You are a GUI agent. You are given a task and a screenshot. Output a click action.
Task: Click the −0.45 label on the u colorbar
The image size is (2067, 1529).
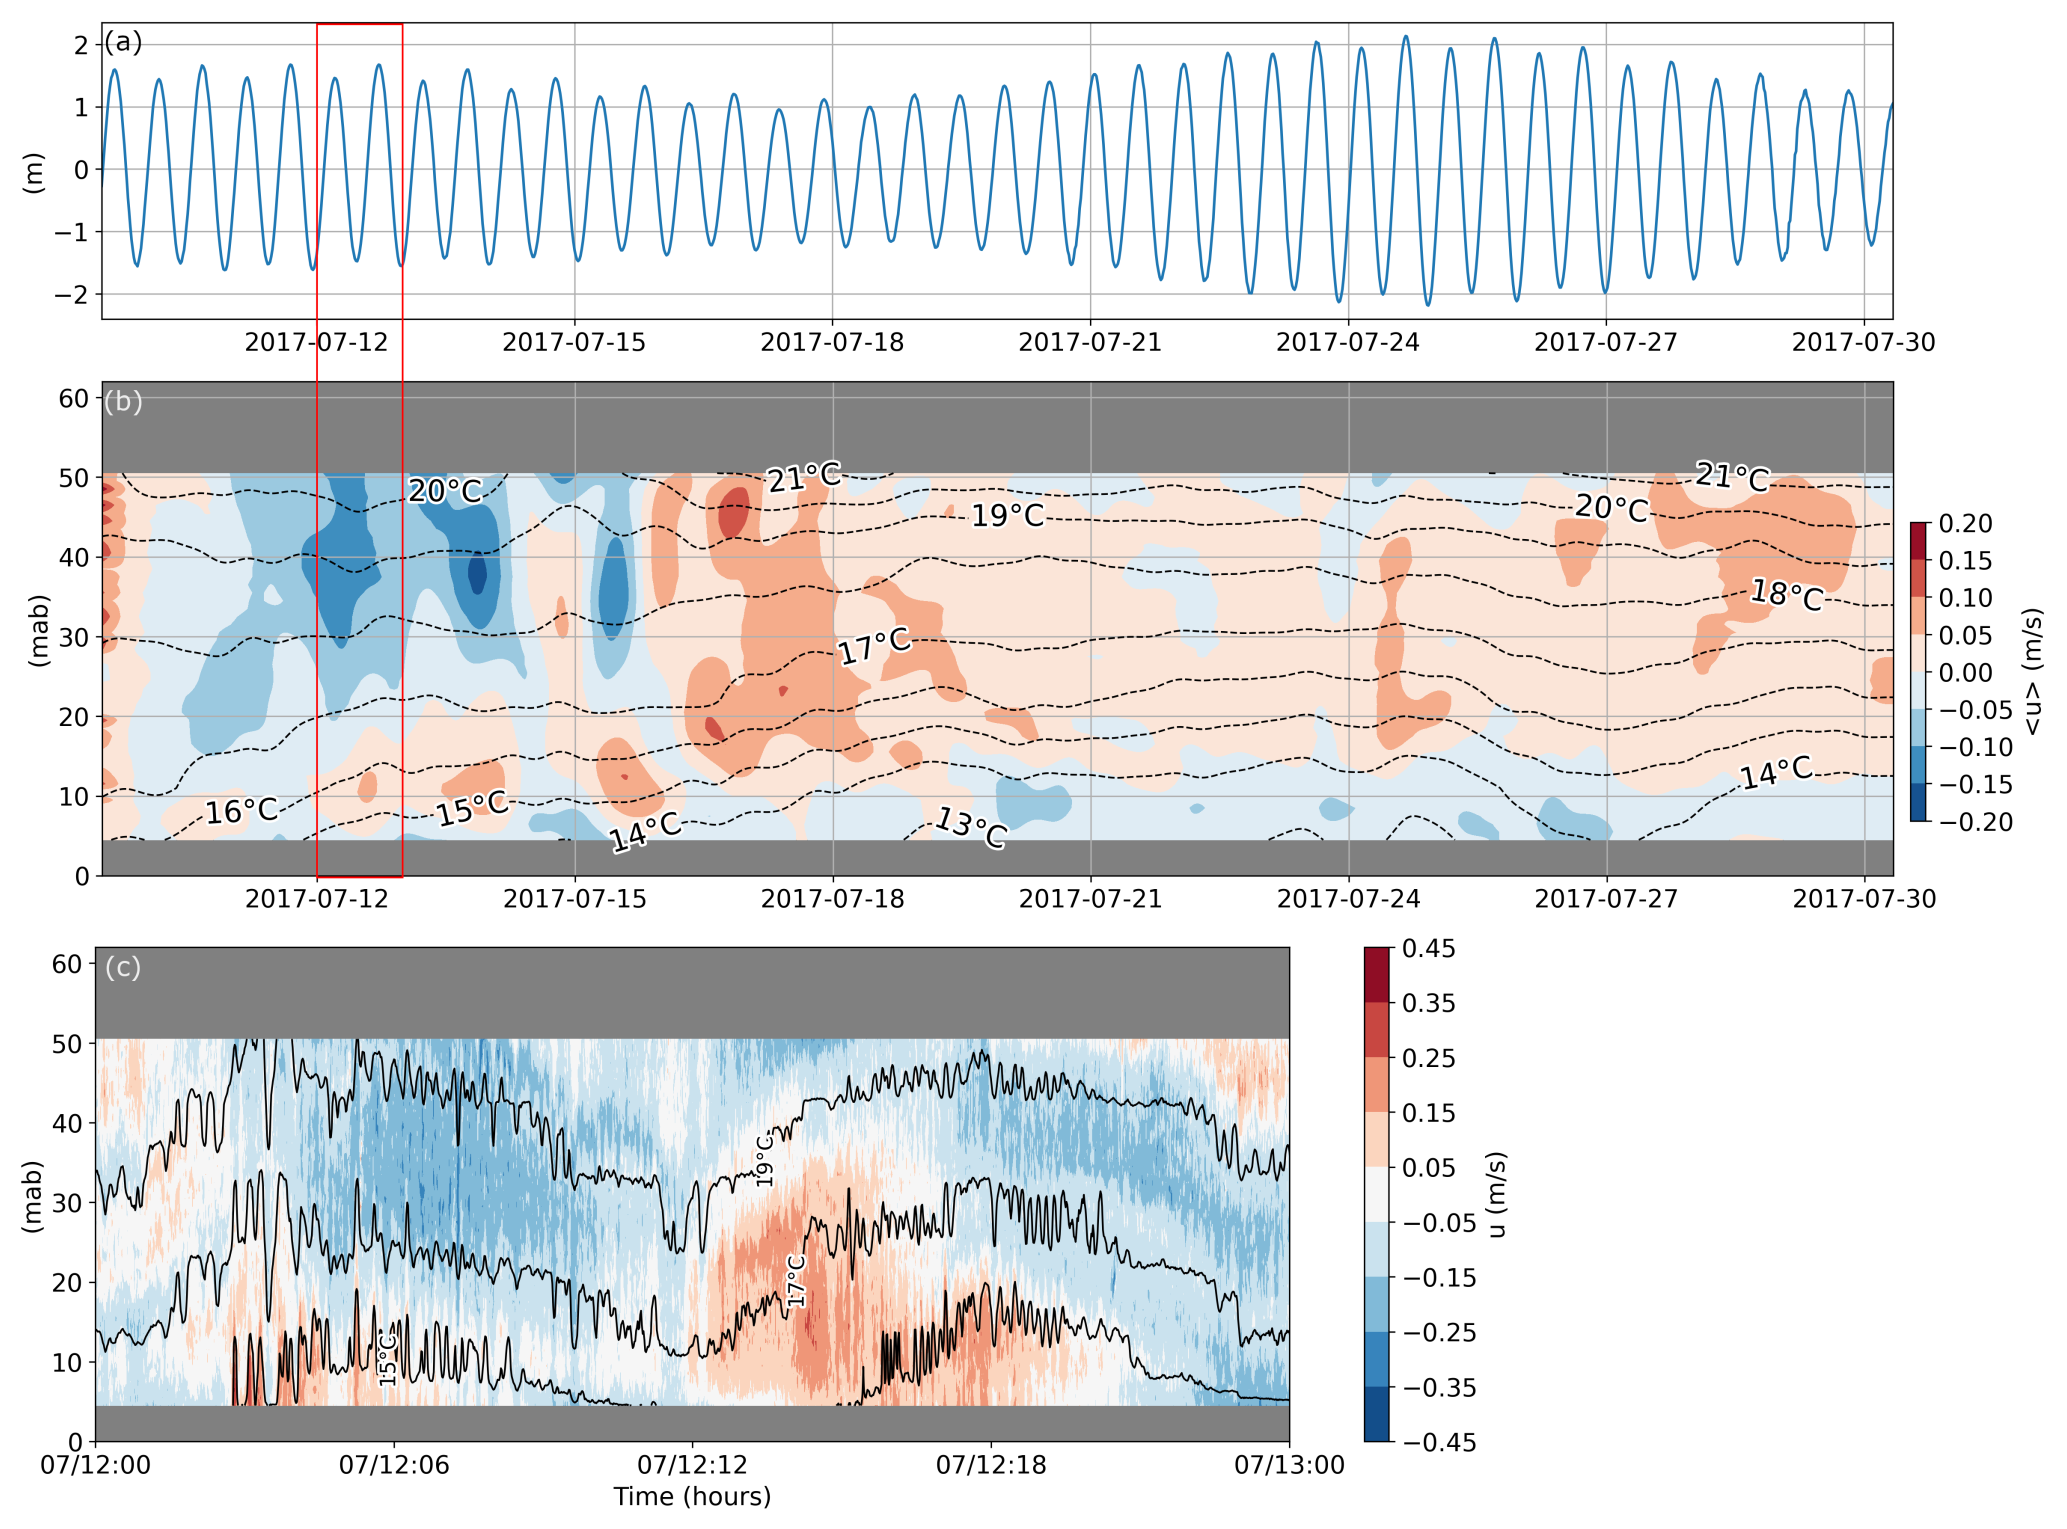(1439, 1443)
